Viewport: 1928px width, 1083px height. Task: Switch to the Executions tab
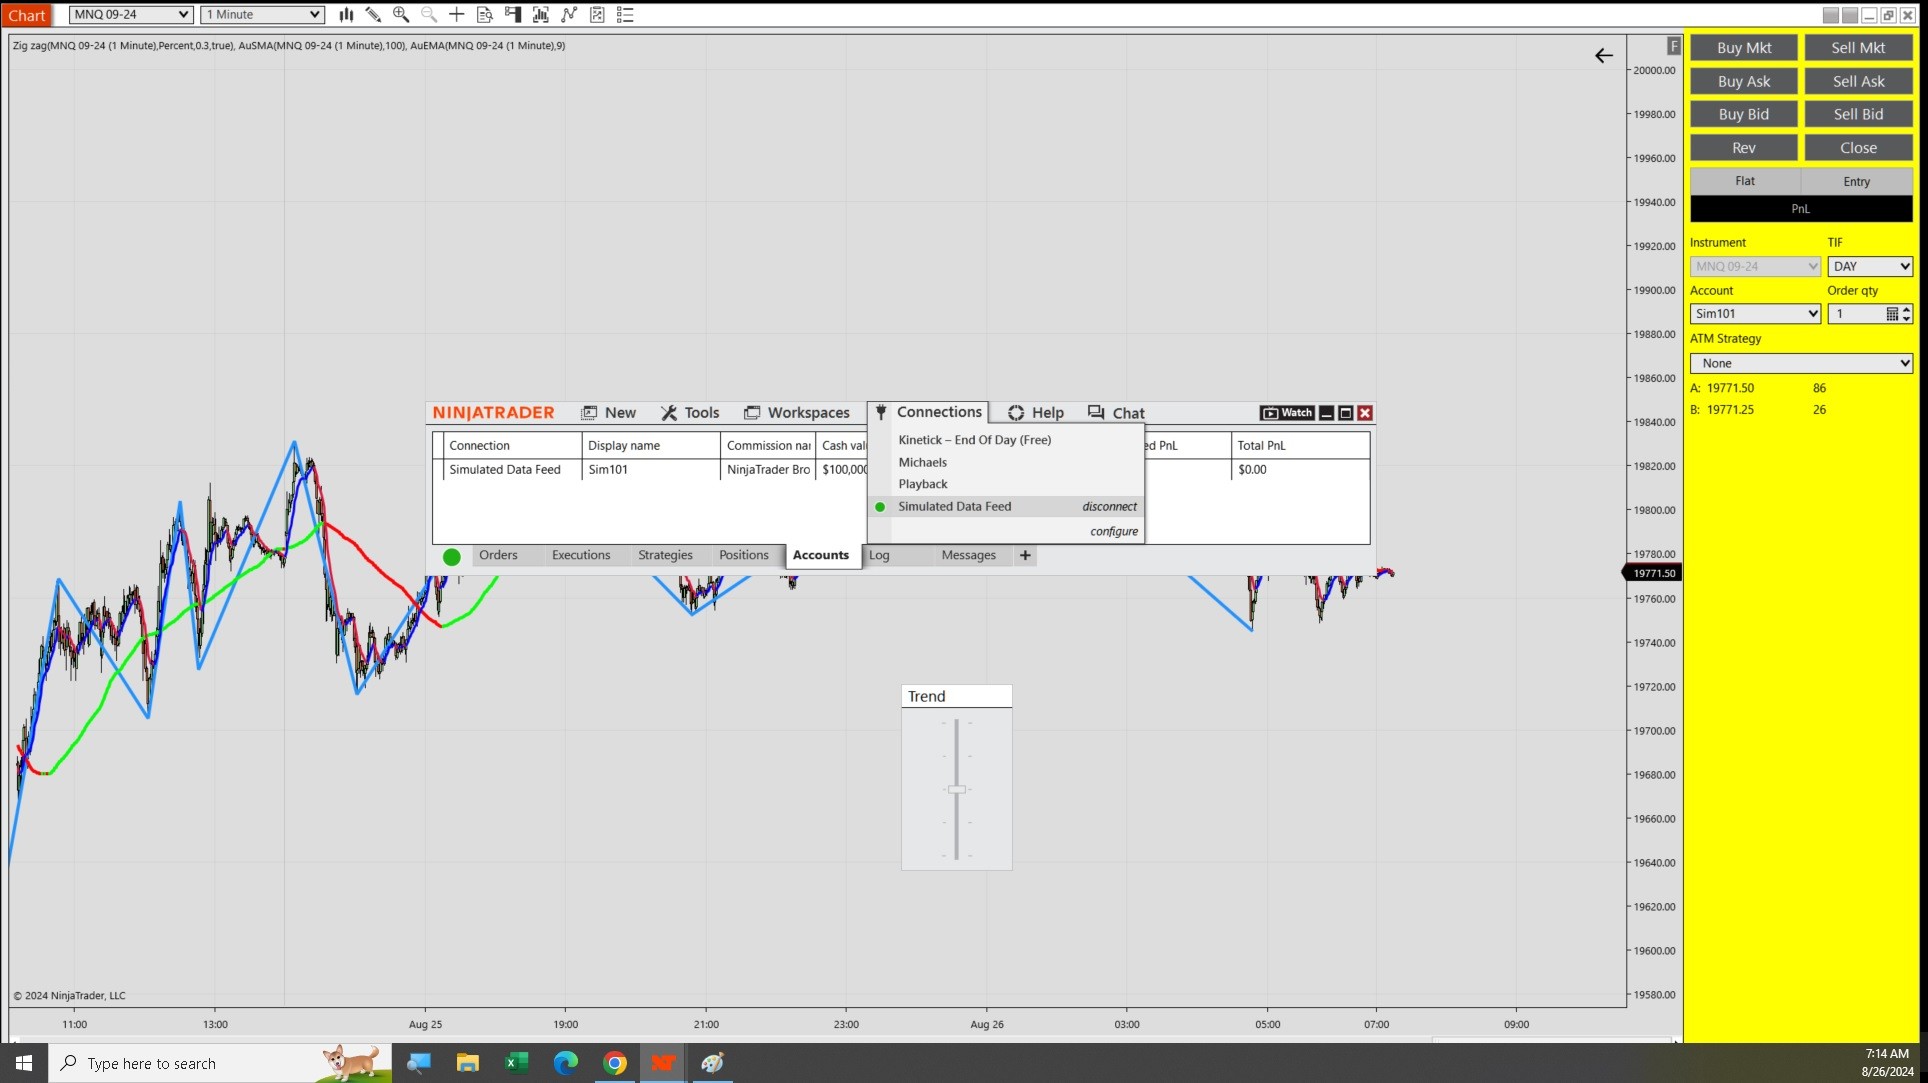tap(580, 555)
